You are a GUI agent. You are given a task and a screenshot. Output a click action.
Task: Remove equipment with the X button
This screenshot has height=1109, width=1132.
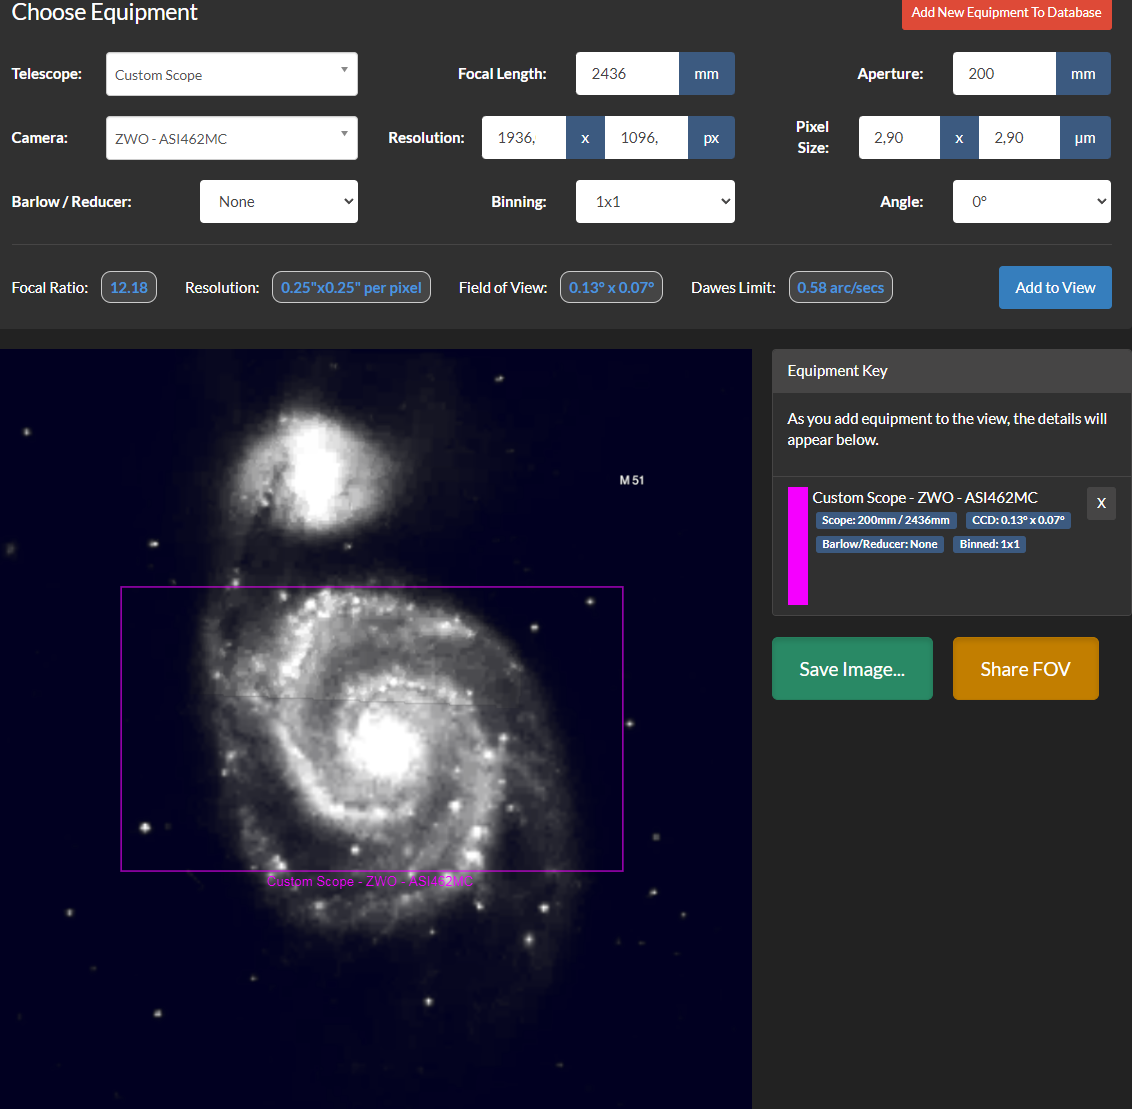click(1101, 503)
